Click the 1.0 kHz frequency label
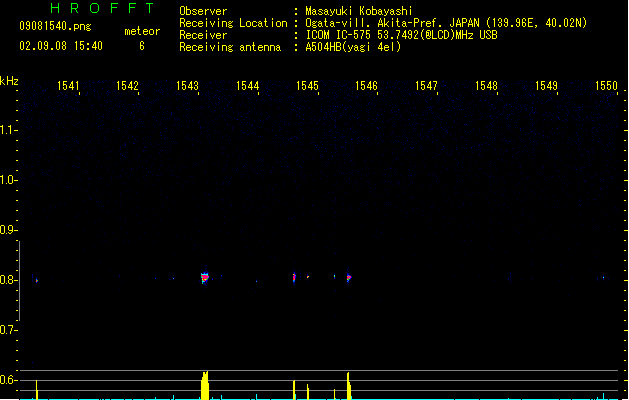Image resolution: width=629 pixels, height=400 pixels. pyautogui.click(x=8, y=180)
